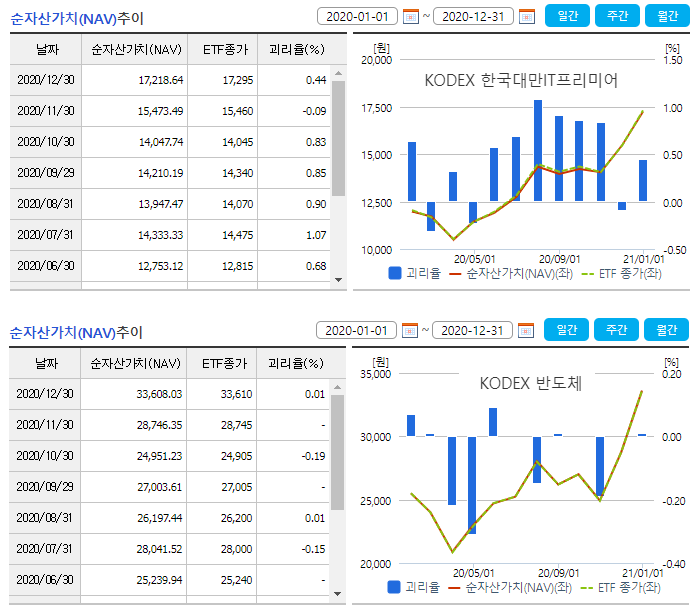This screenshot has width=696, height=608.
Task: Click the top 순자산가치(NAV)추이 heading
Action: [77, 19]
